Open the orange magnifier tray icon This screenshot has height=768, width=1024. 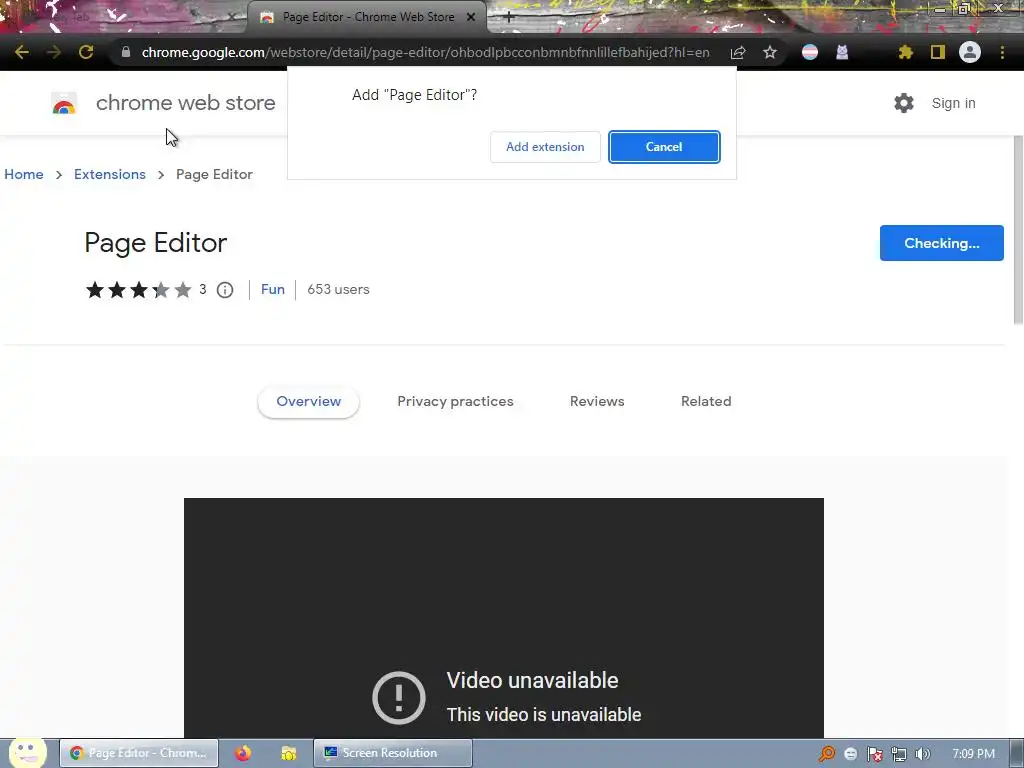coord(827,754)
